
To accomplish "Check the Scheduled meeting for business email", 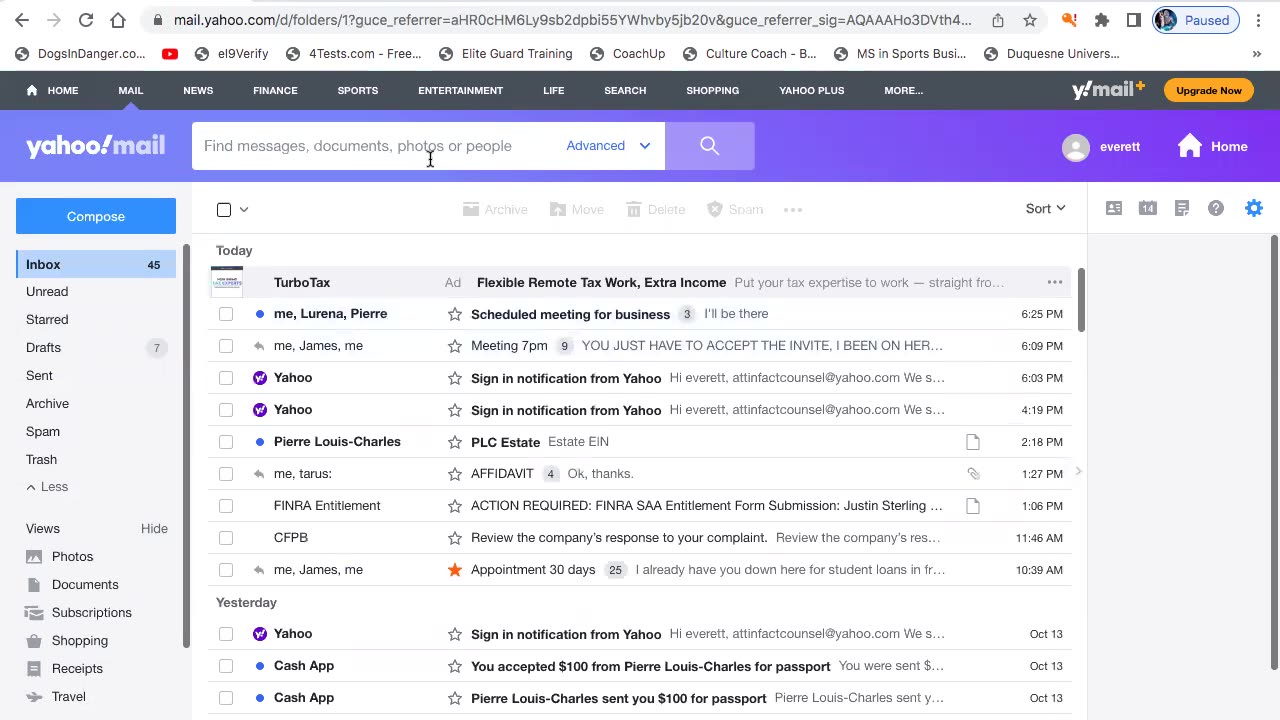I will [226, 314].
